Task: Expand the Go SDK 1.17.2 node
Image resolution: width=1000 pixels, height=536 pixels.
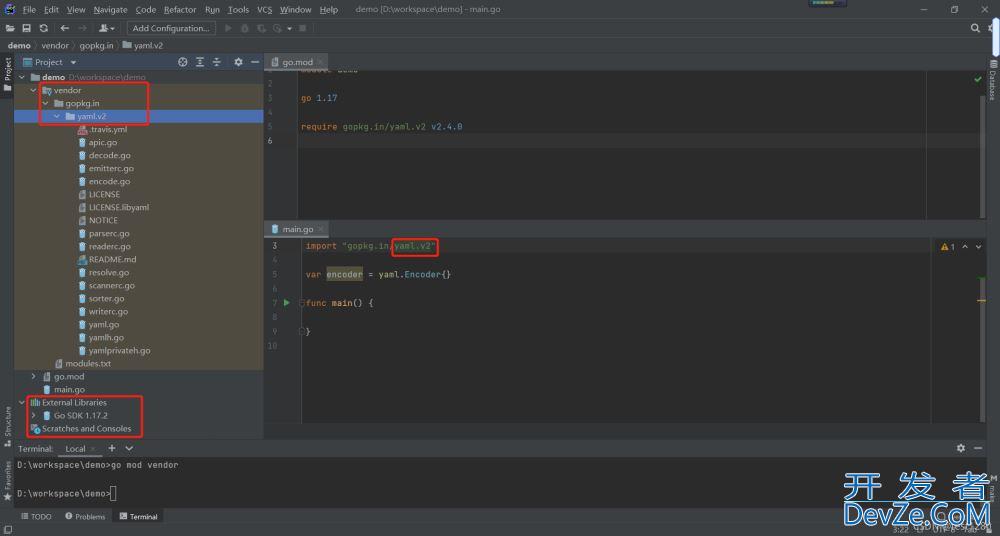Action: [33, 415]
